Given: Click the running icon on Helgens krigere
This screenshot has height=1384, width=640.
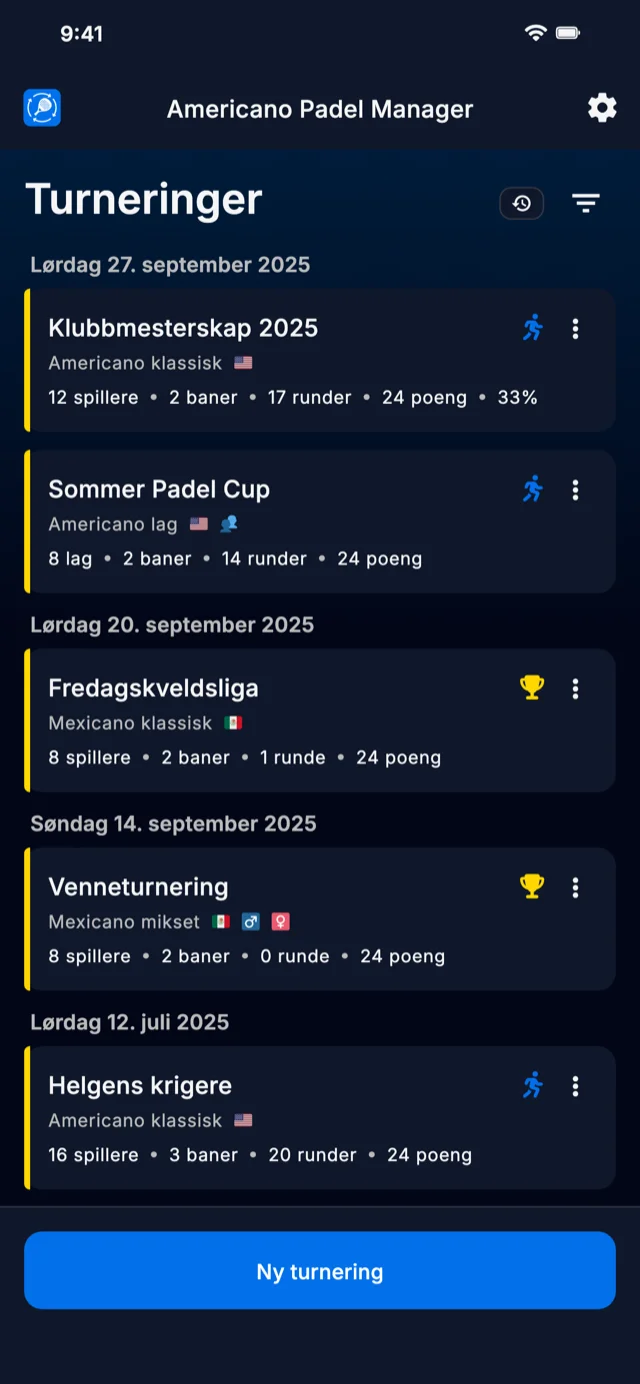Looking at the screenshot, I should click(x=533, y=1084).
